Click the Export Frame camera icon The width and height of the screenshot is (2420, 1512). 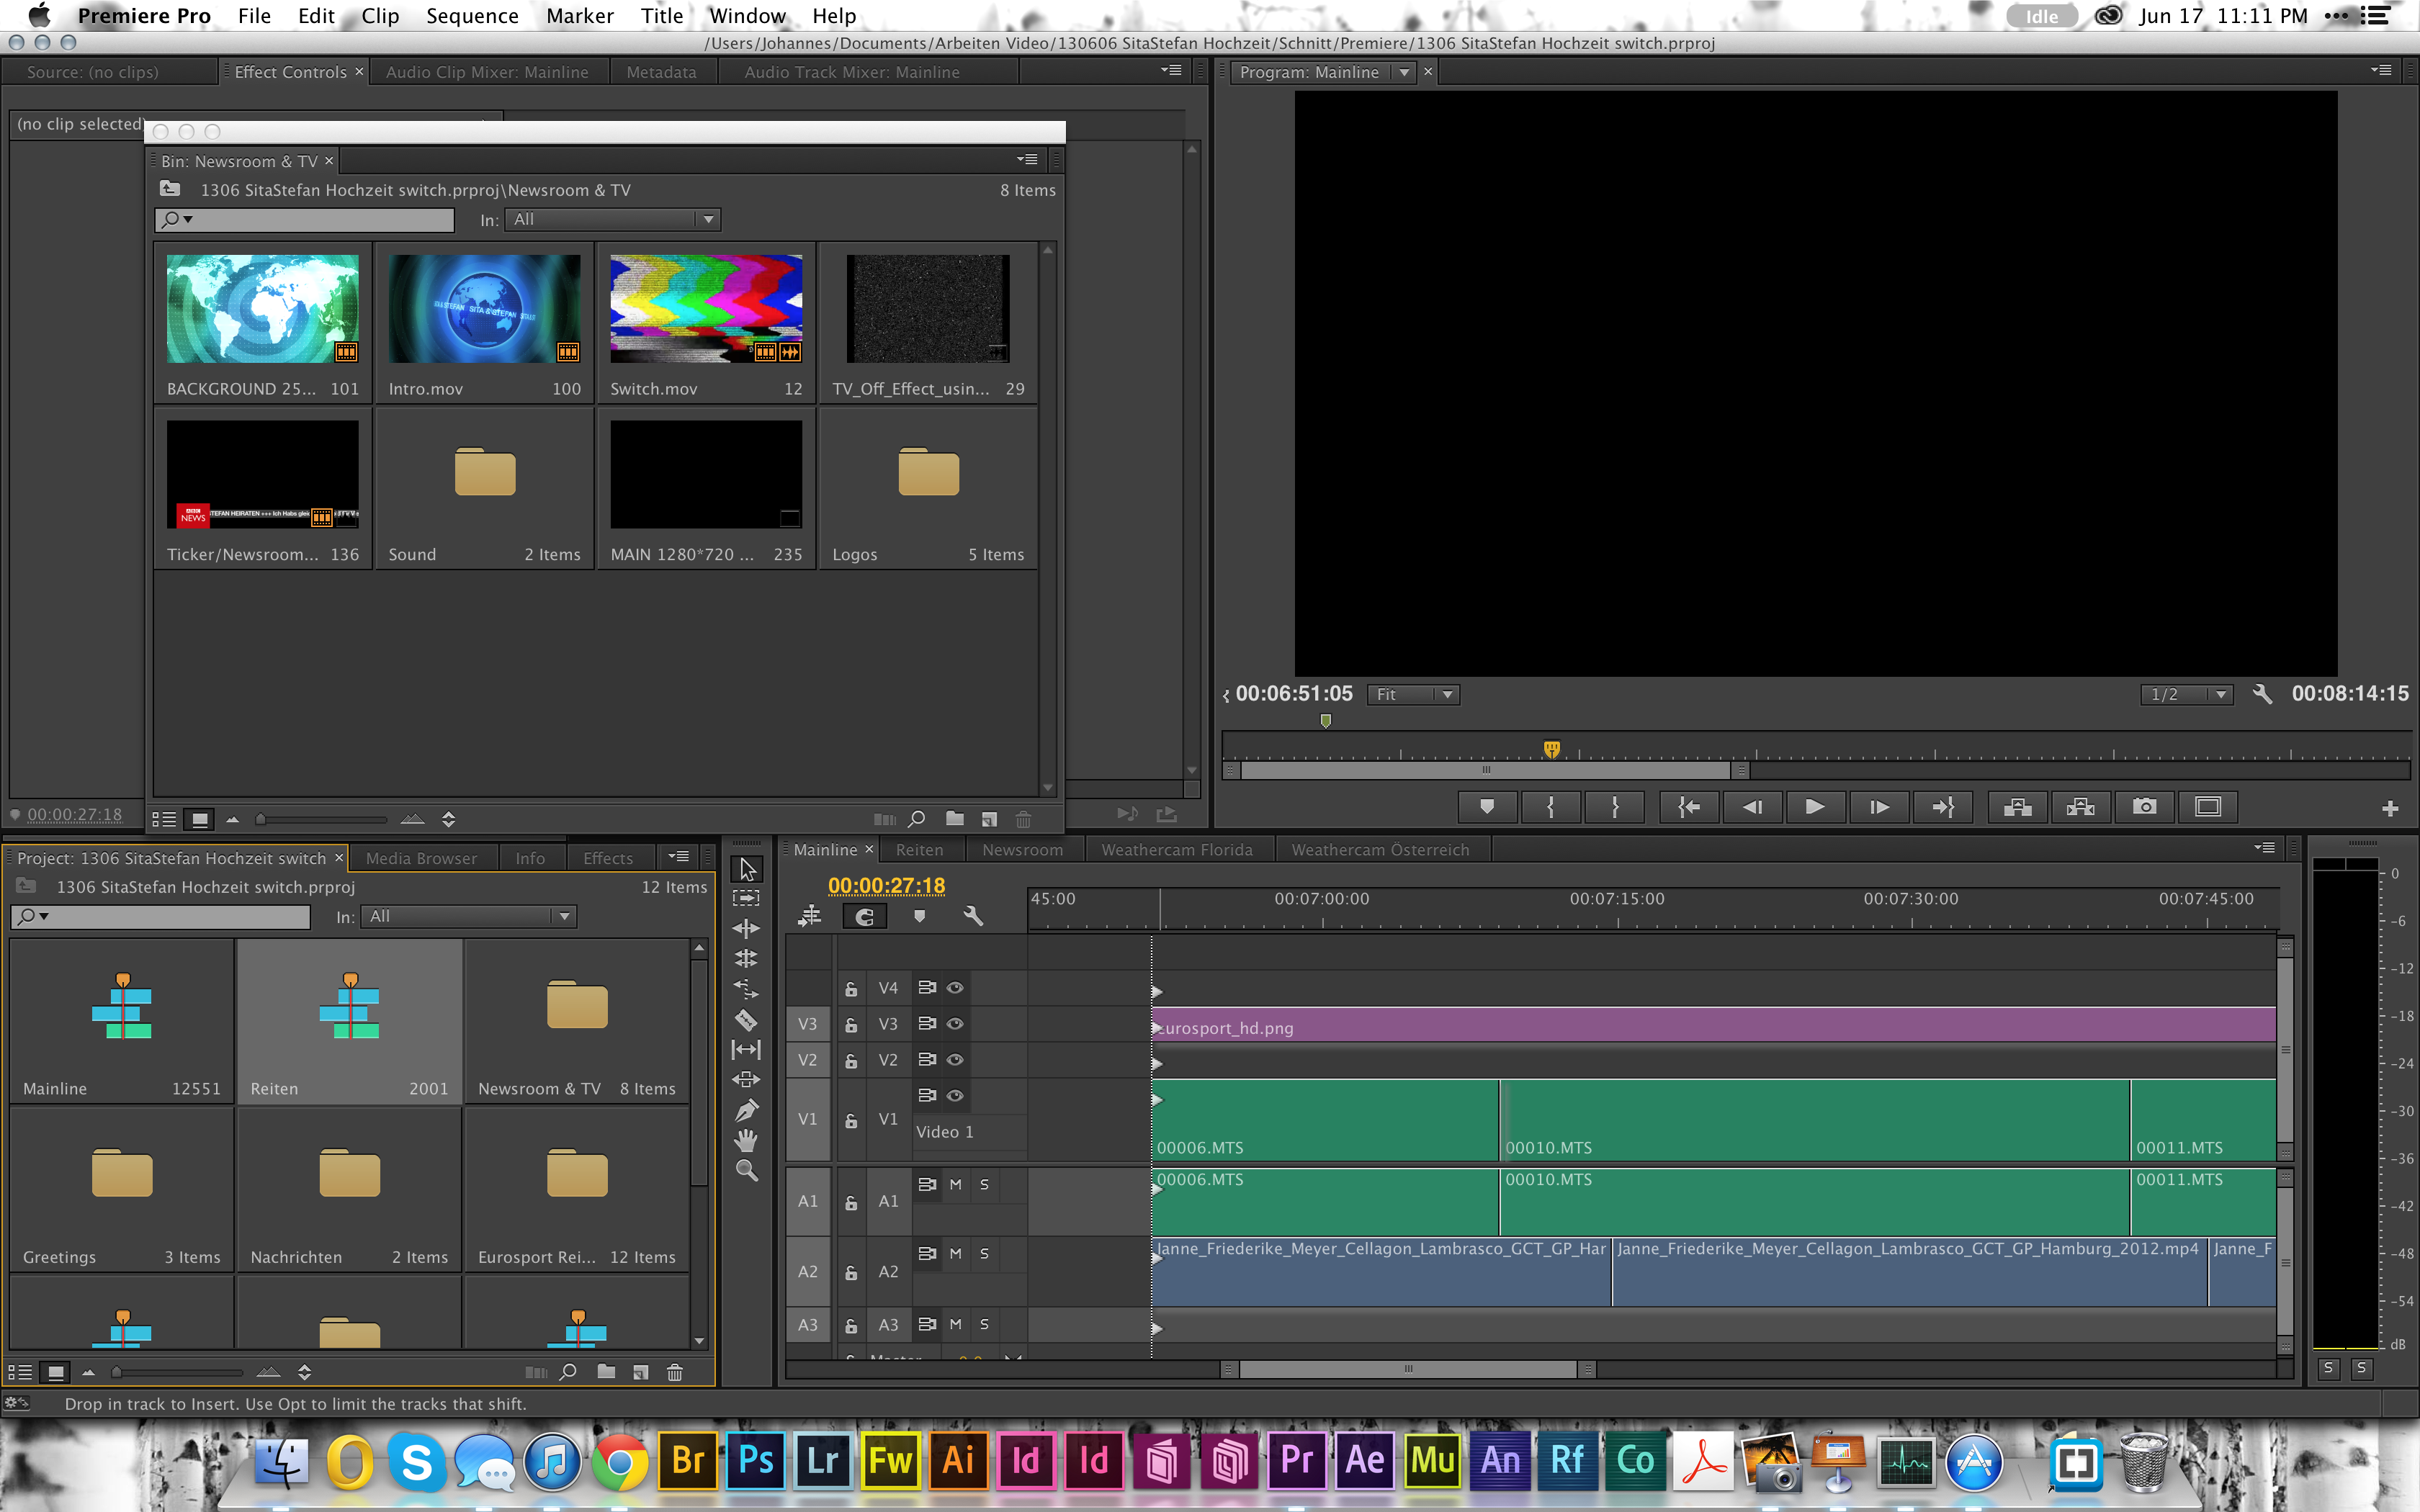pyautogui.click(x=2144, y=807)
